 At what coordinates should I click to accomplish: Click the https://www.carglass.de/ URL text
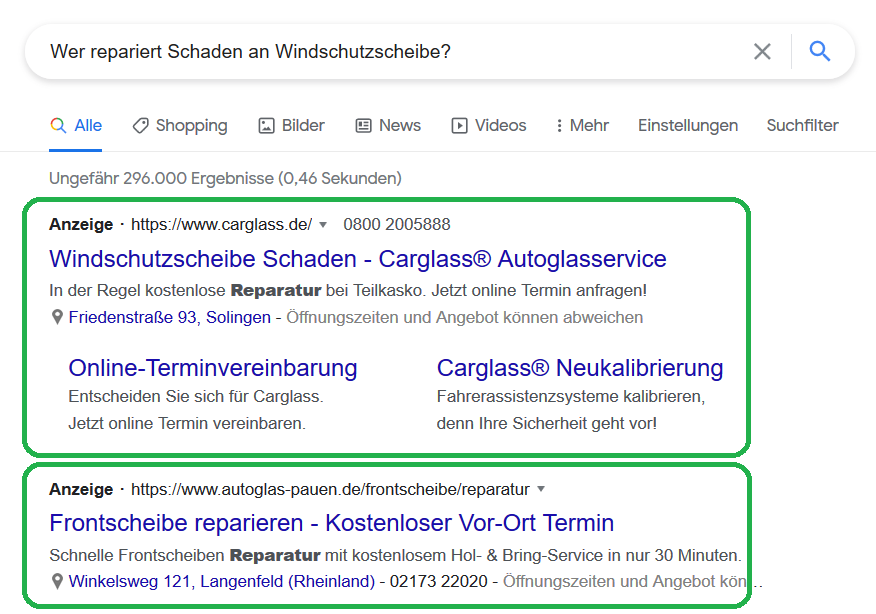click(x=221, y=225)
